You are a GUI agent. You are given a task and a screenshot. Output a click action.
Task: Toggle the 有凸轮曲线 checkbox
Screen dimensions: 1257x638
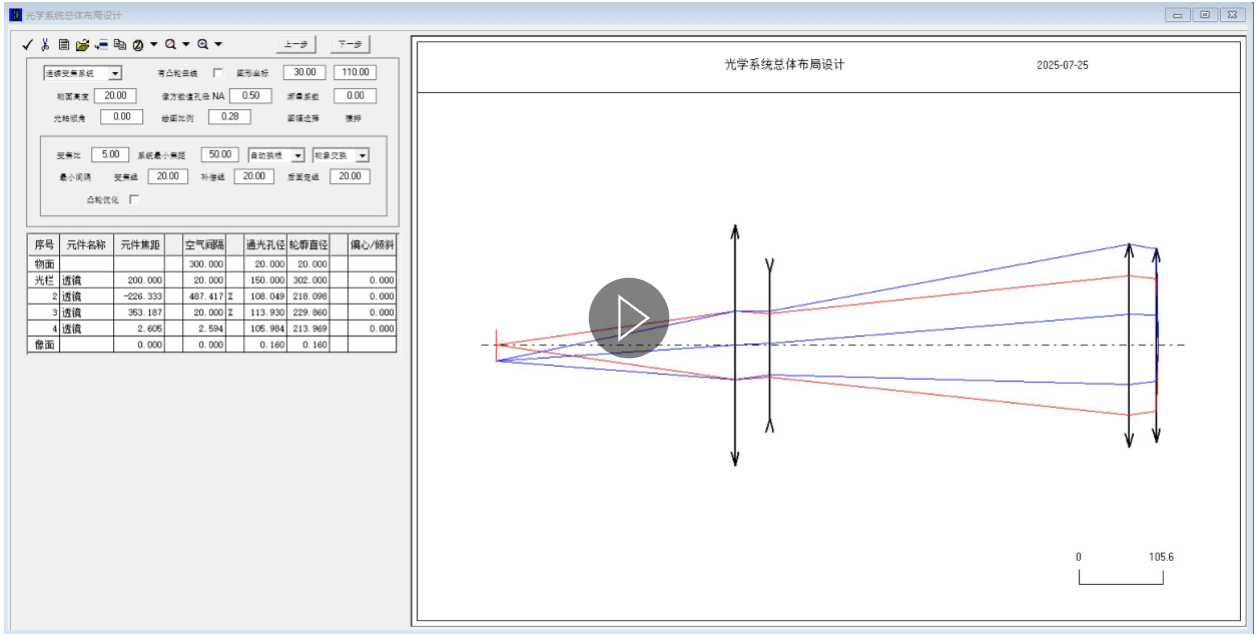click(219, 73)
